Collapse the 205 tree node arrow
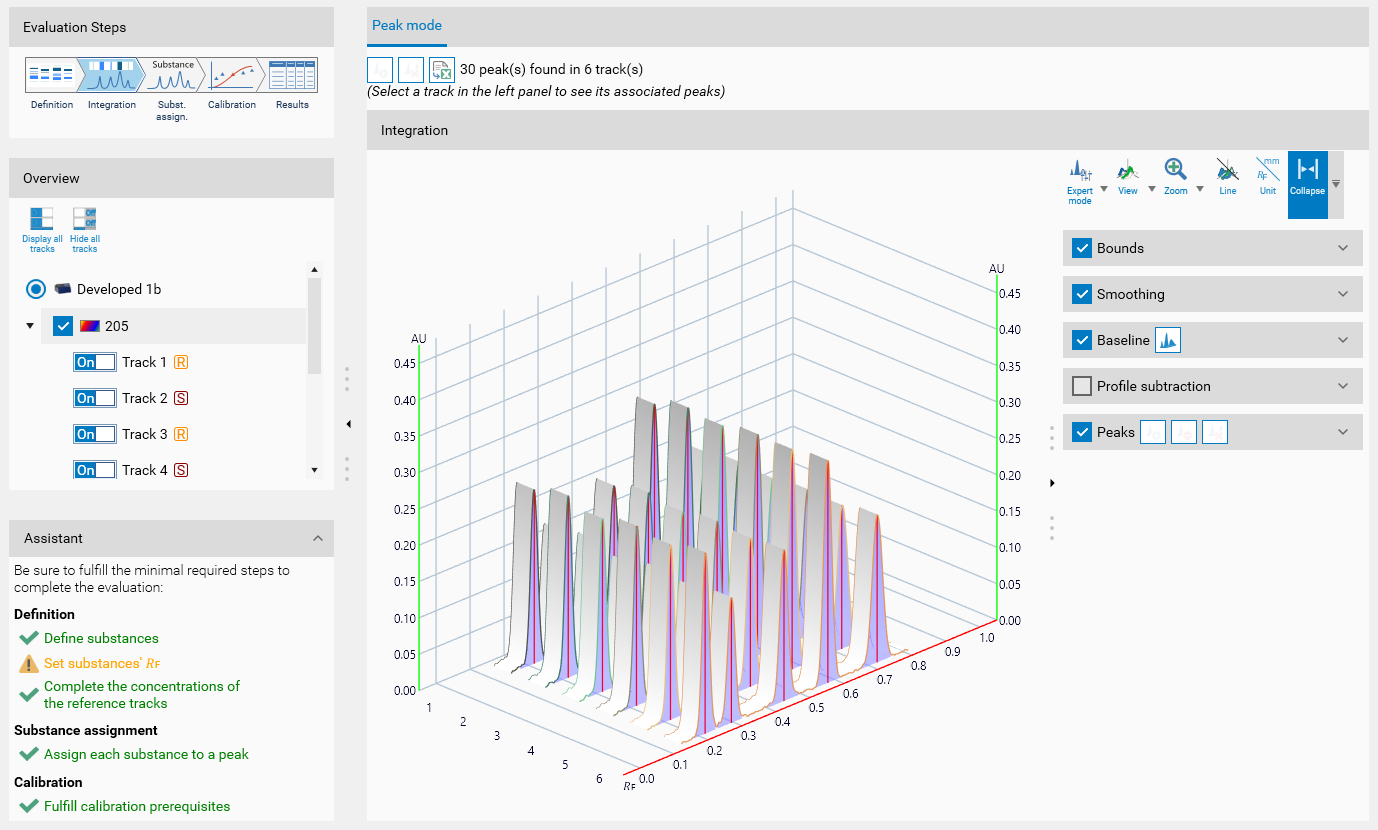The width and height of the screenshot is (1378, 830). click(30, 326)
